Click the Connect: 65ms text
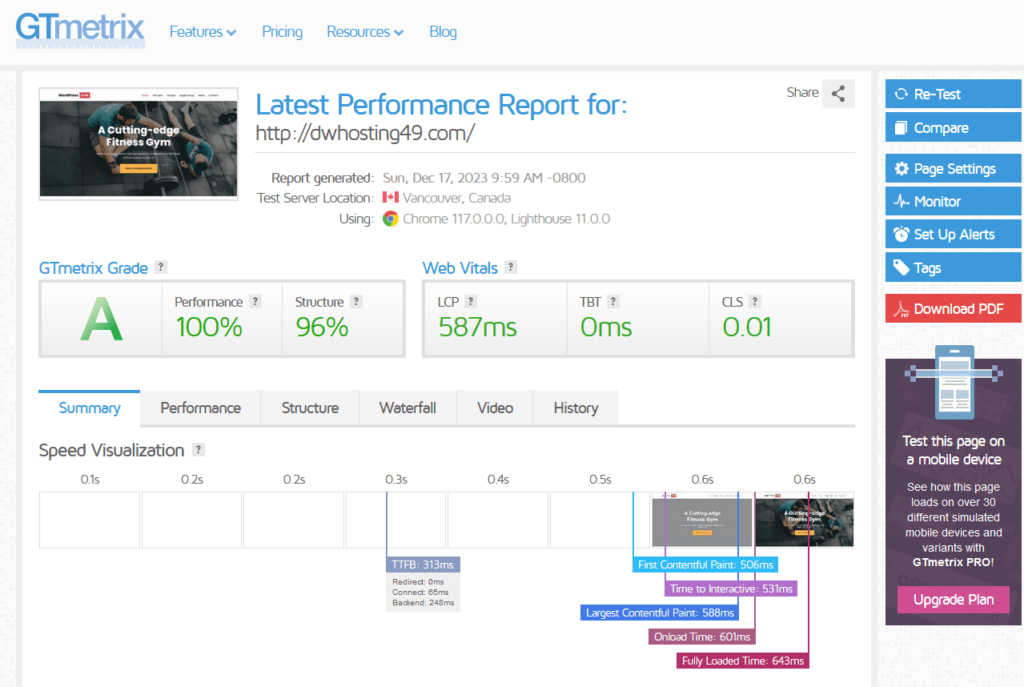 (x=421, y=592)
